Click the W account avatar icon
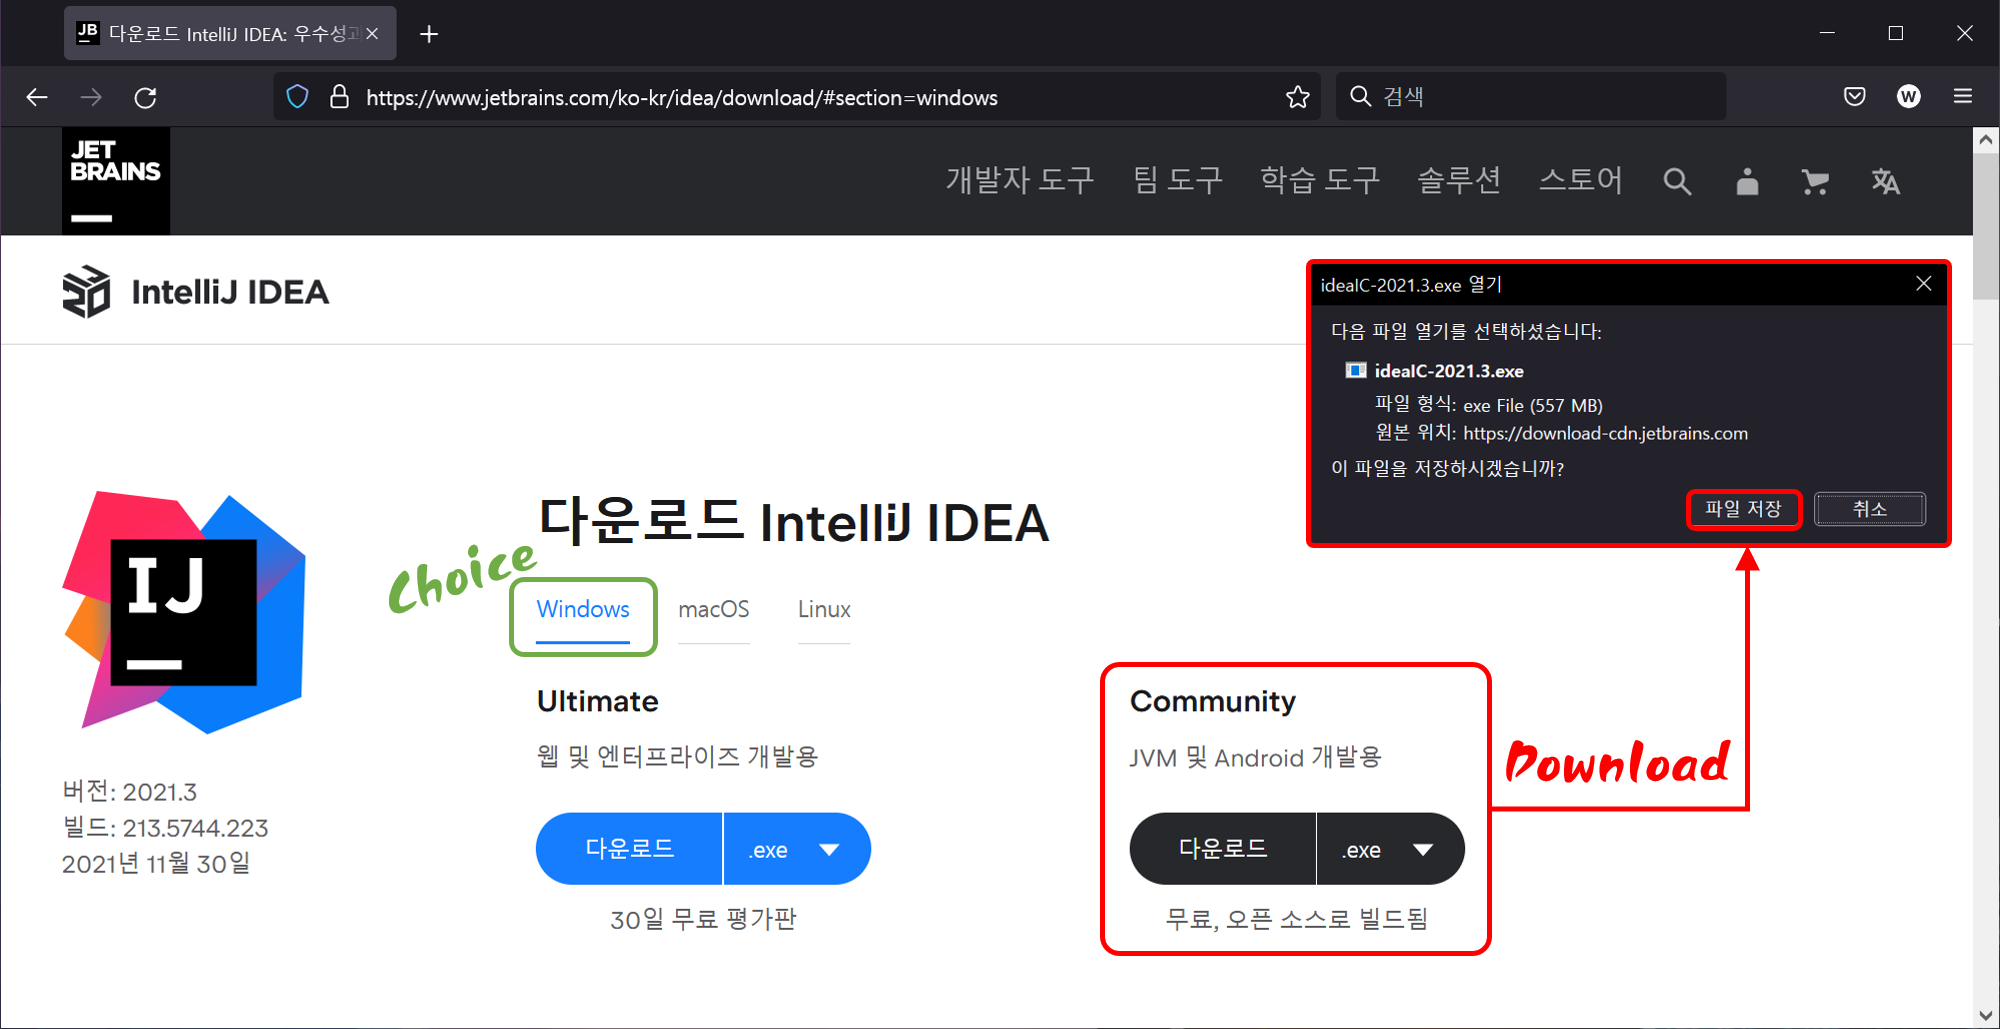Image resolution: width=2000 pixels, height=1029 pixels. pos(1908,97)
